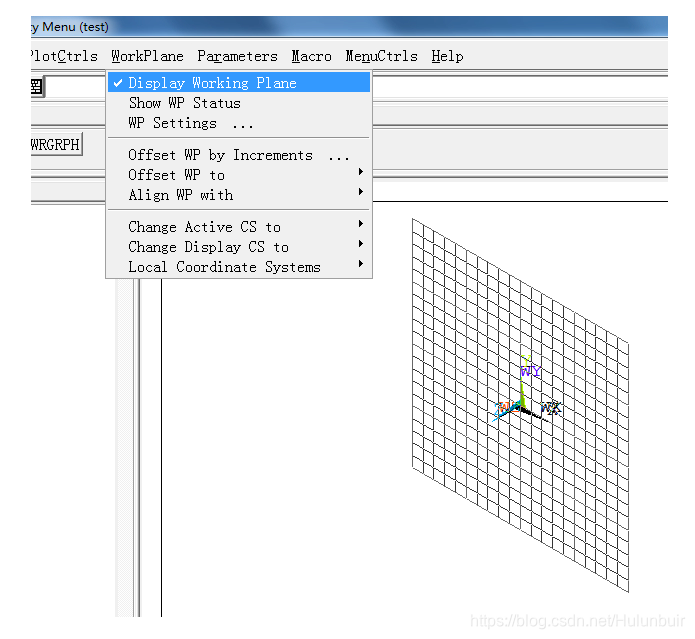Choose Offset WP by Increments
Viewport: 695px width, 639px height.
pyautogui.click(x=238, y=155)
